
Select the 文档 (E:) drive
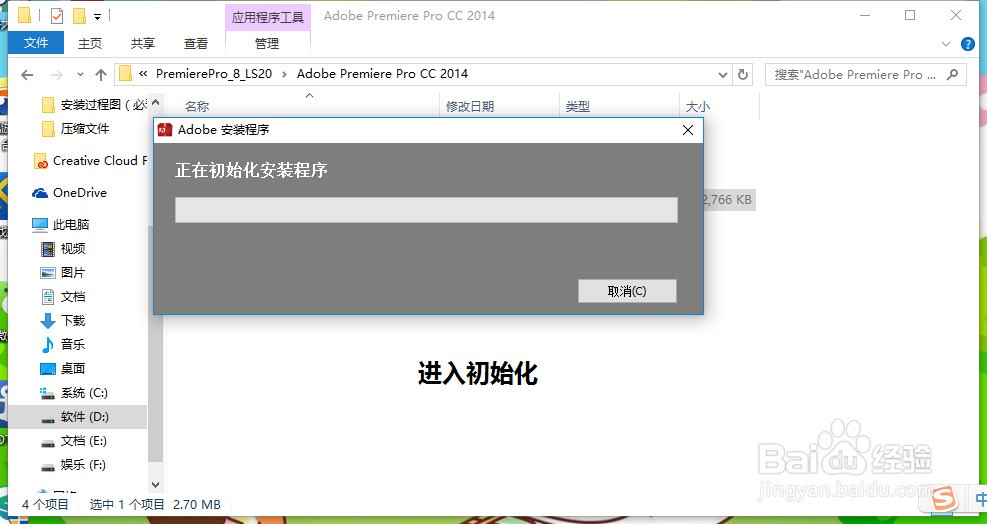[x=74, y=441]
